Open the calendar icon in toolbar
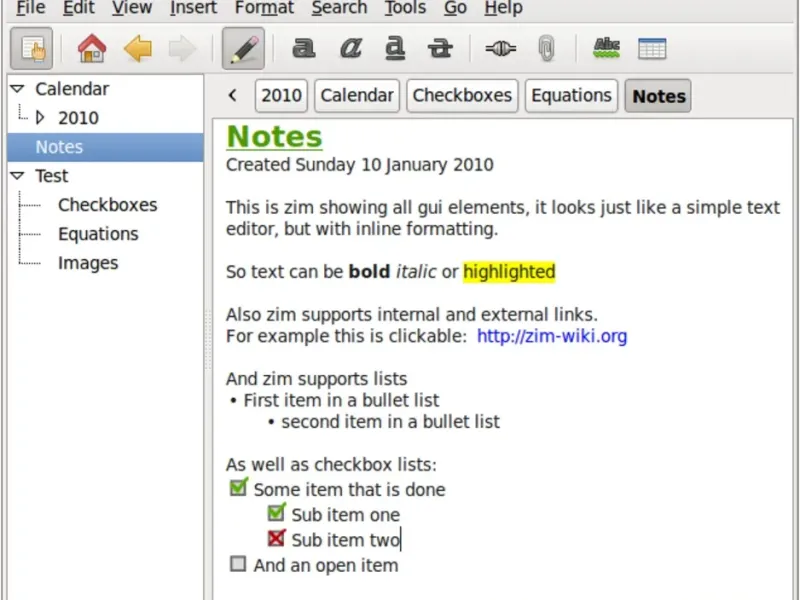The width and height of the screenshot is (800, 600). tap(652, 49)
